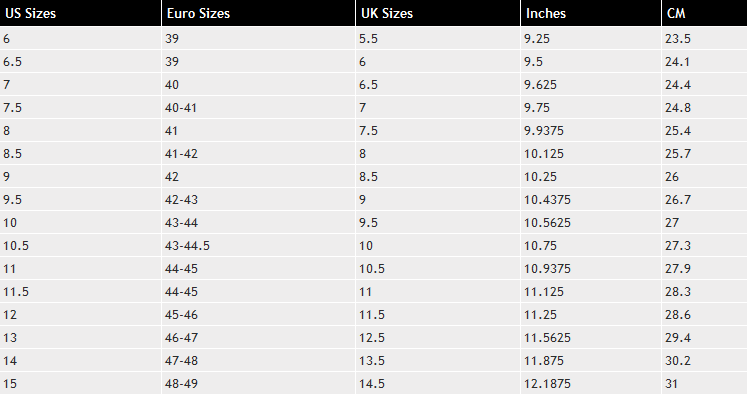Click the CM column header
Screen dimensions: 749x397
click(x=705, y=13)
